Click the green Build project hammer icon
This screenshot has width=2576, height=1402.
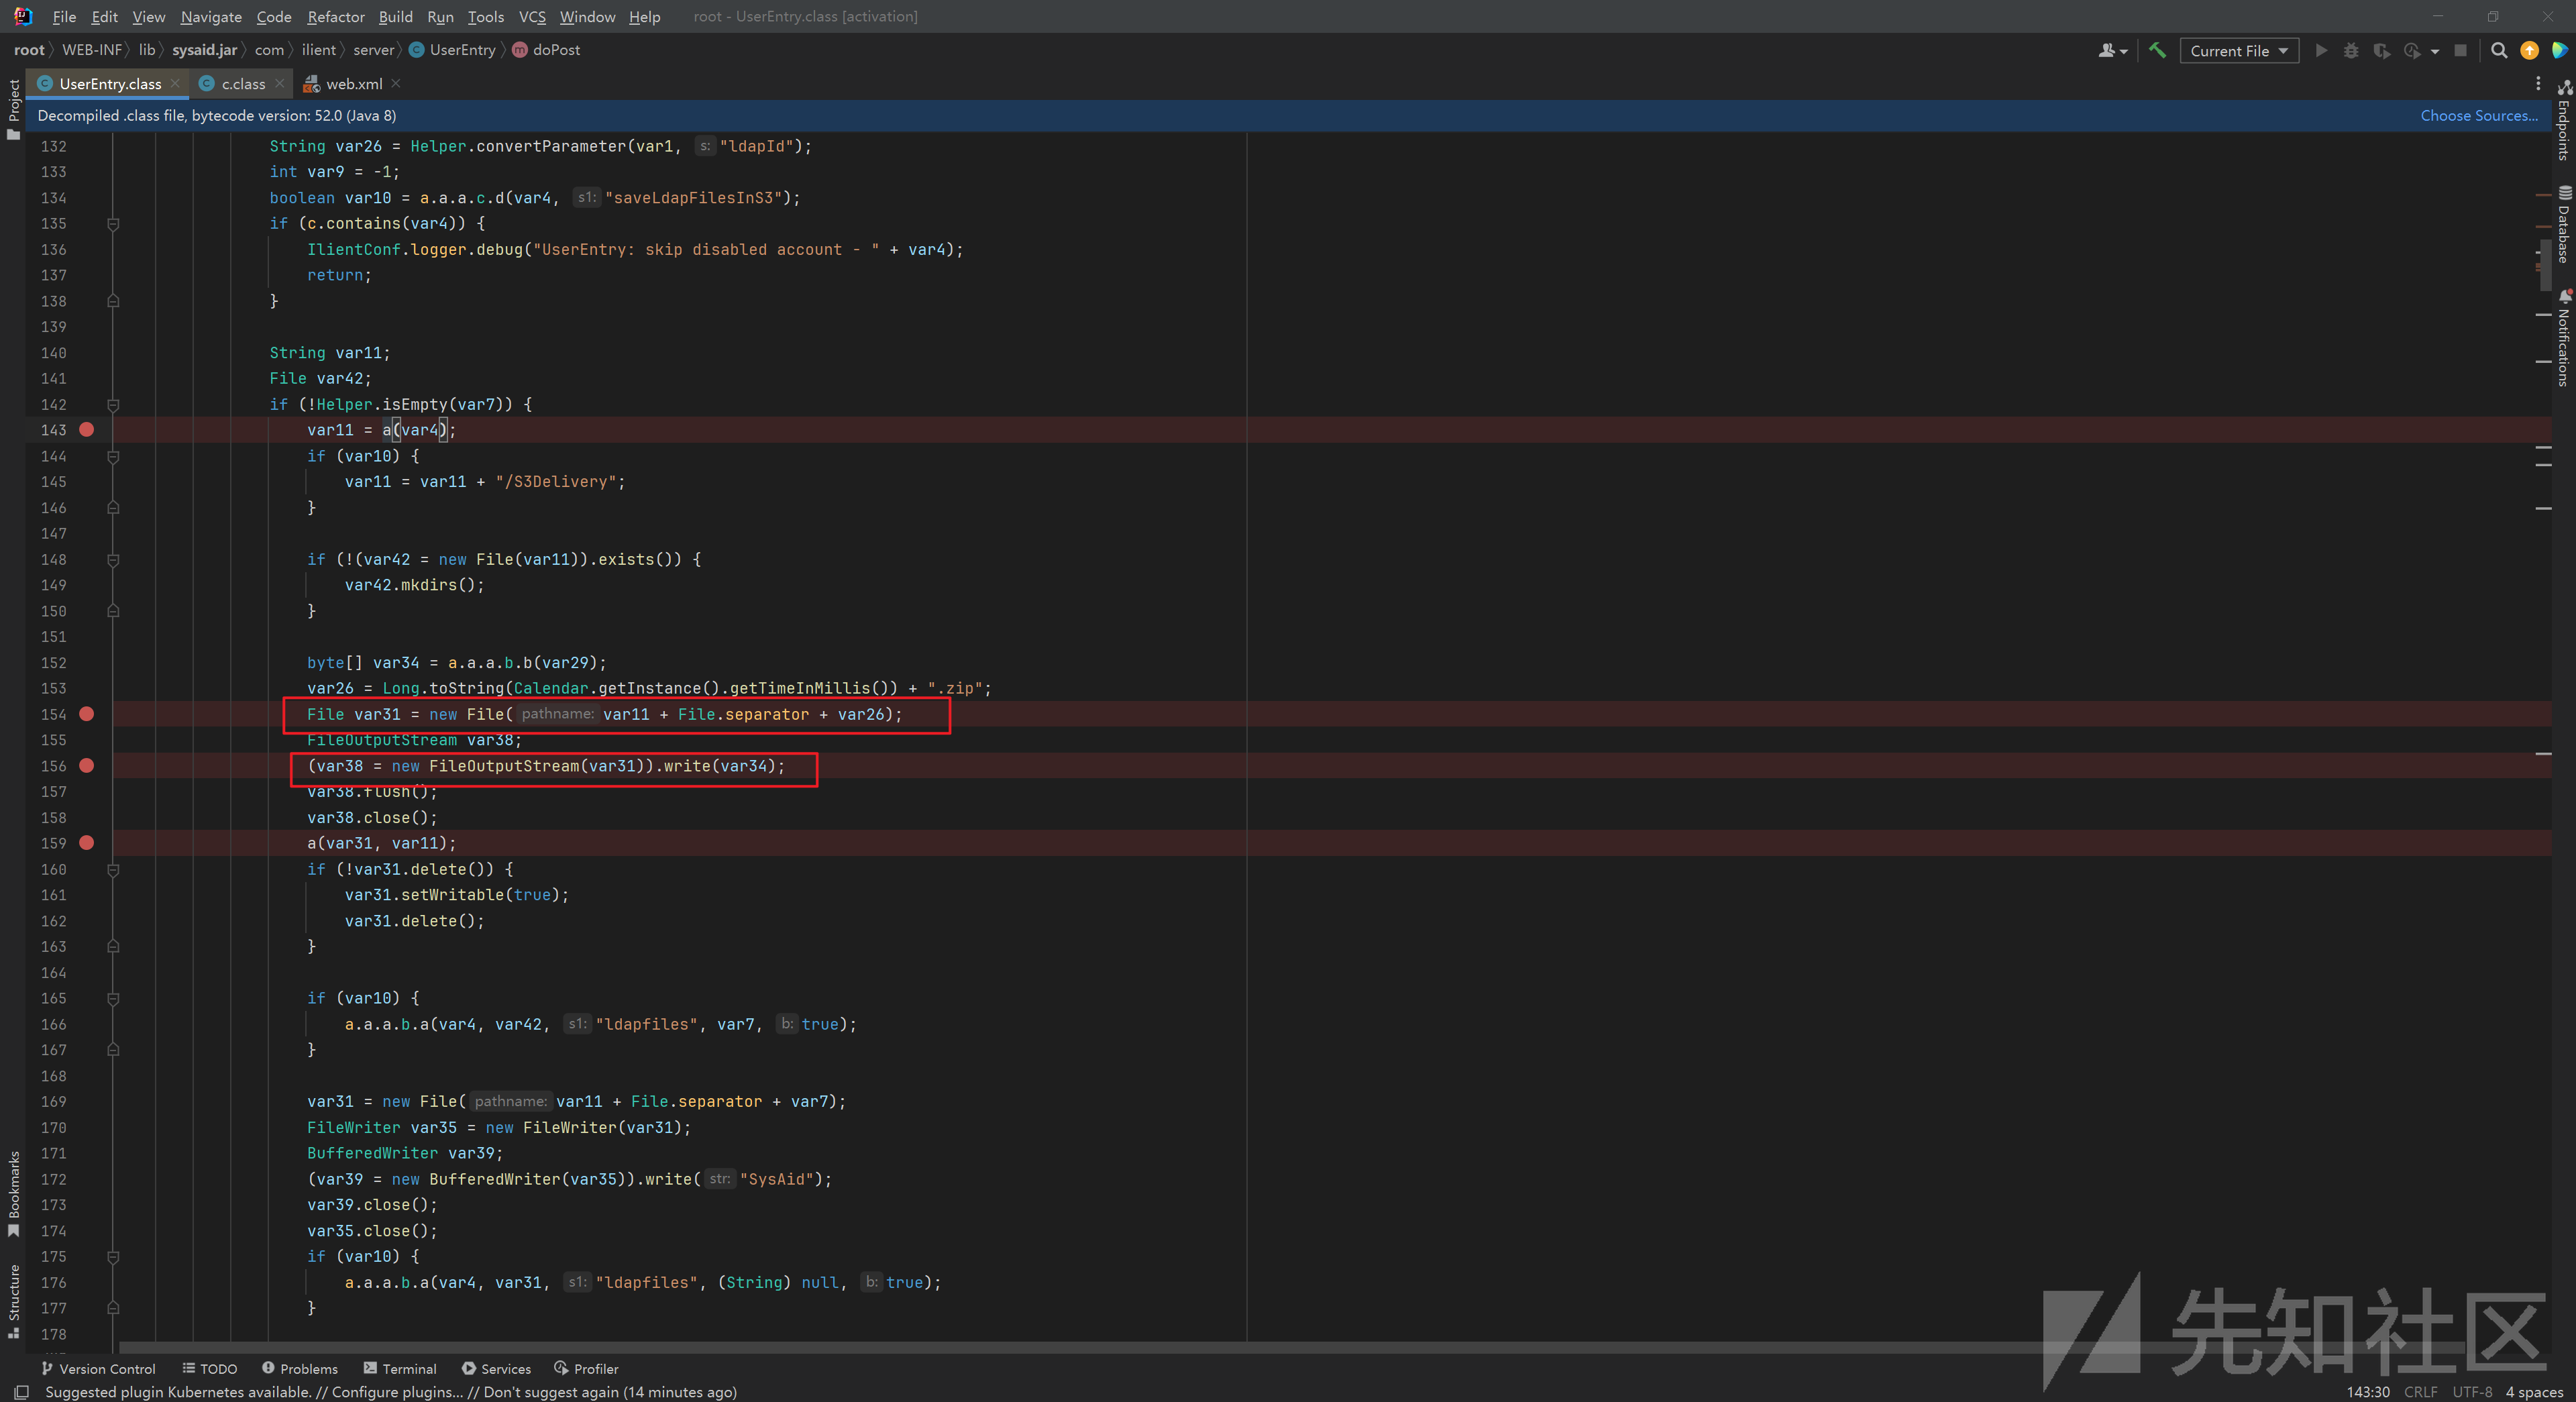(2157, 50)
